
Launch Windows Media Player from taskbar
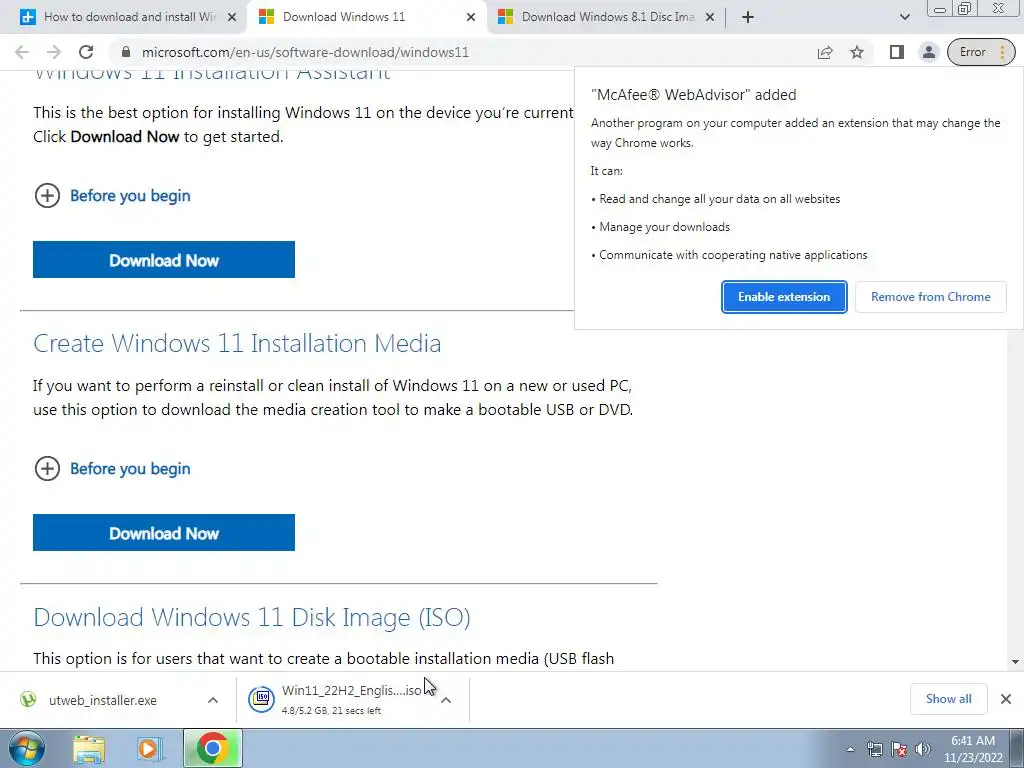(149, 749)
